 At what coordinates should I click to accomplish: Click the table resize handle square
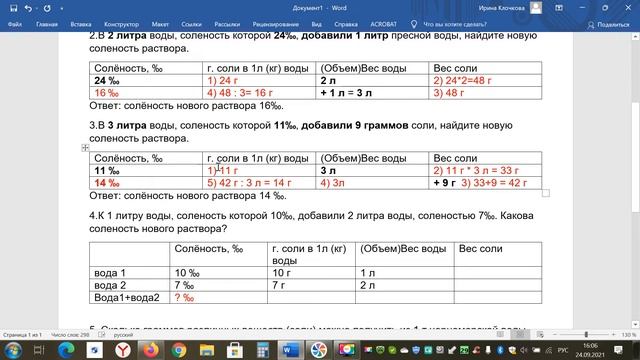(x=546, y=193)
